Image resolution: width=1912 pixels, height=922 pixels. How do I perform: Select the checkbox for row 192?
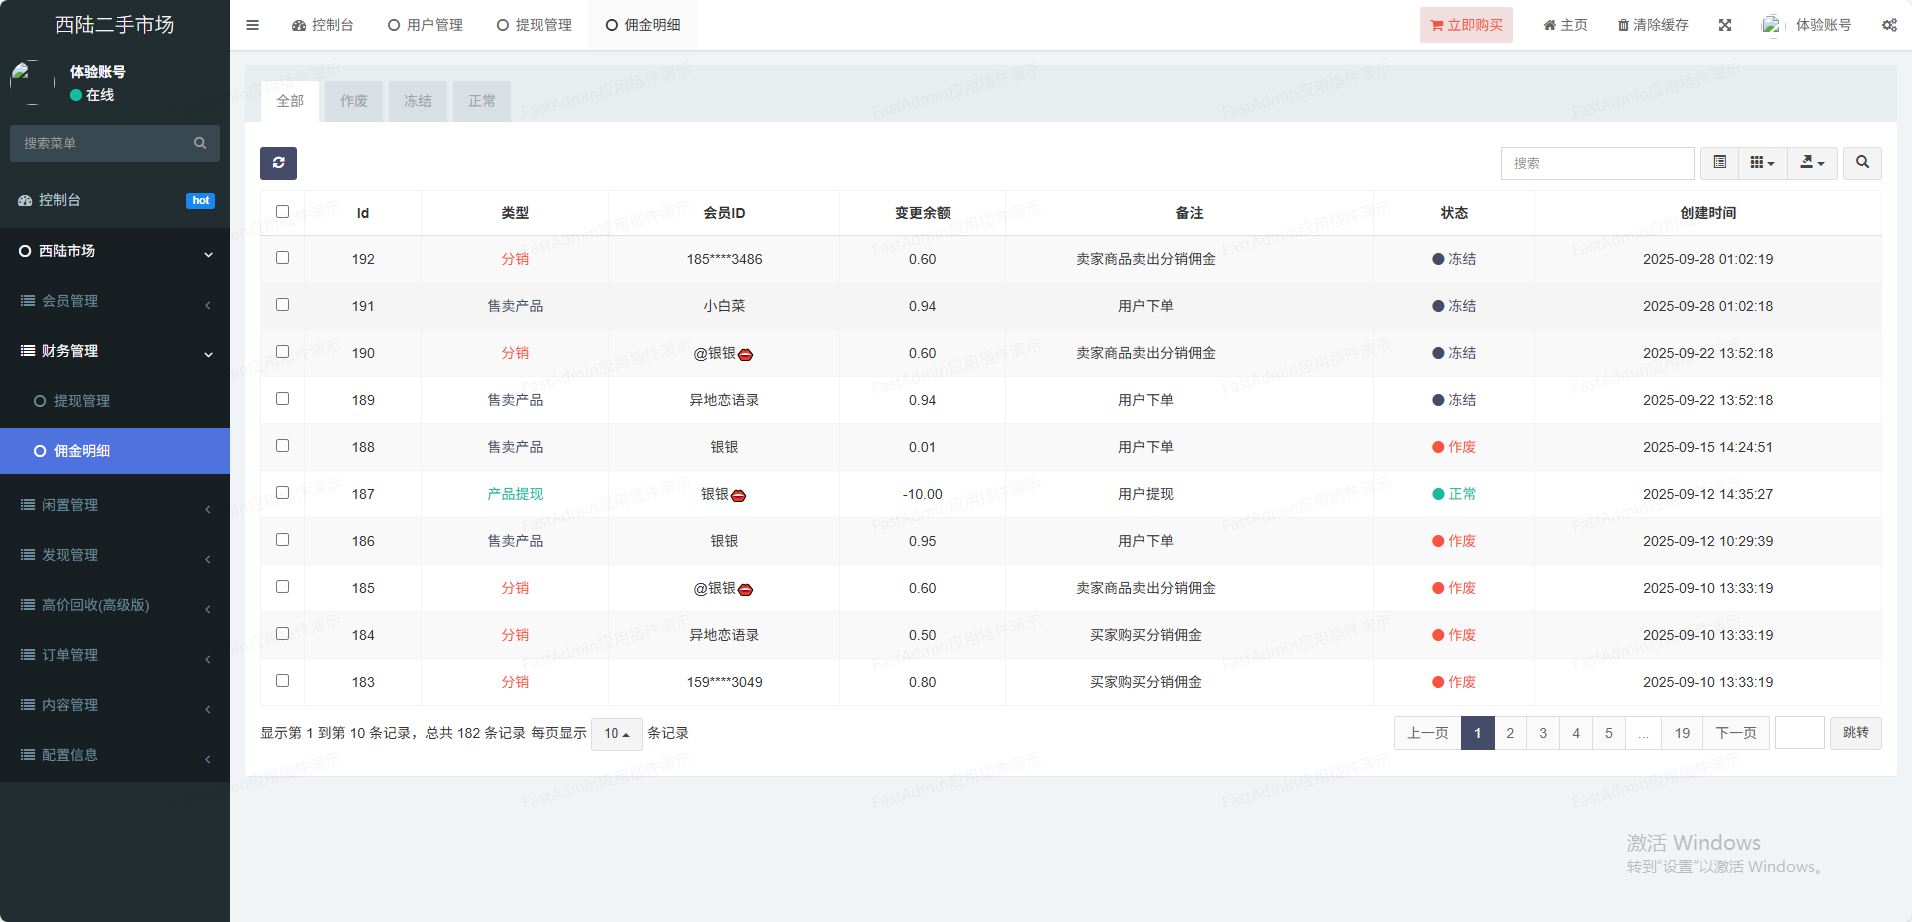282,258
